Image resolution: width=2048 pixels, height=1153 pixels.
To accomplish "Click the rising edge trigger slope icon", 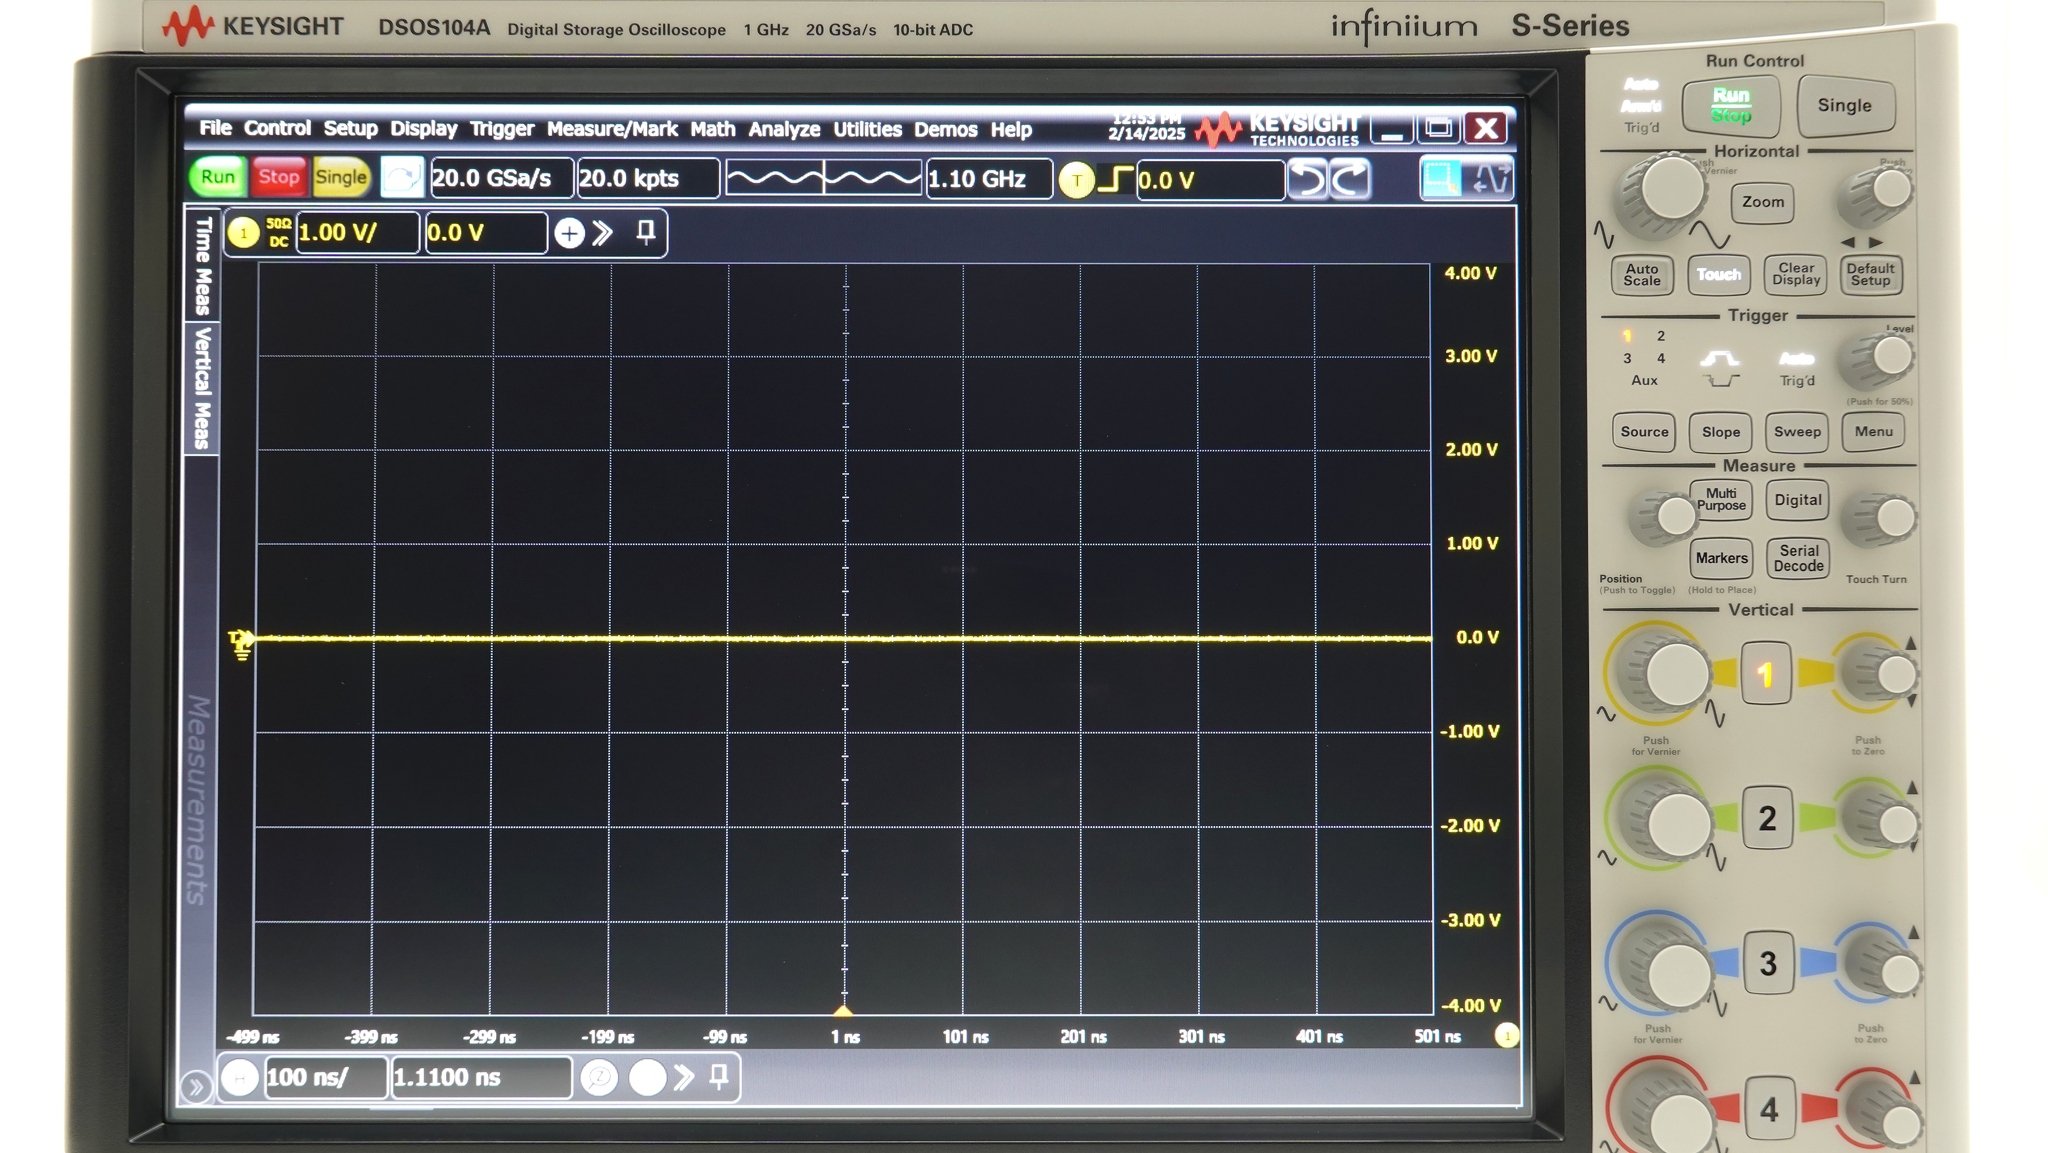I will coord(1115,180).
